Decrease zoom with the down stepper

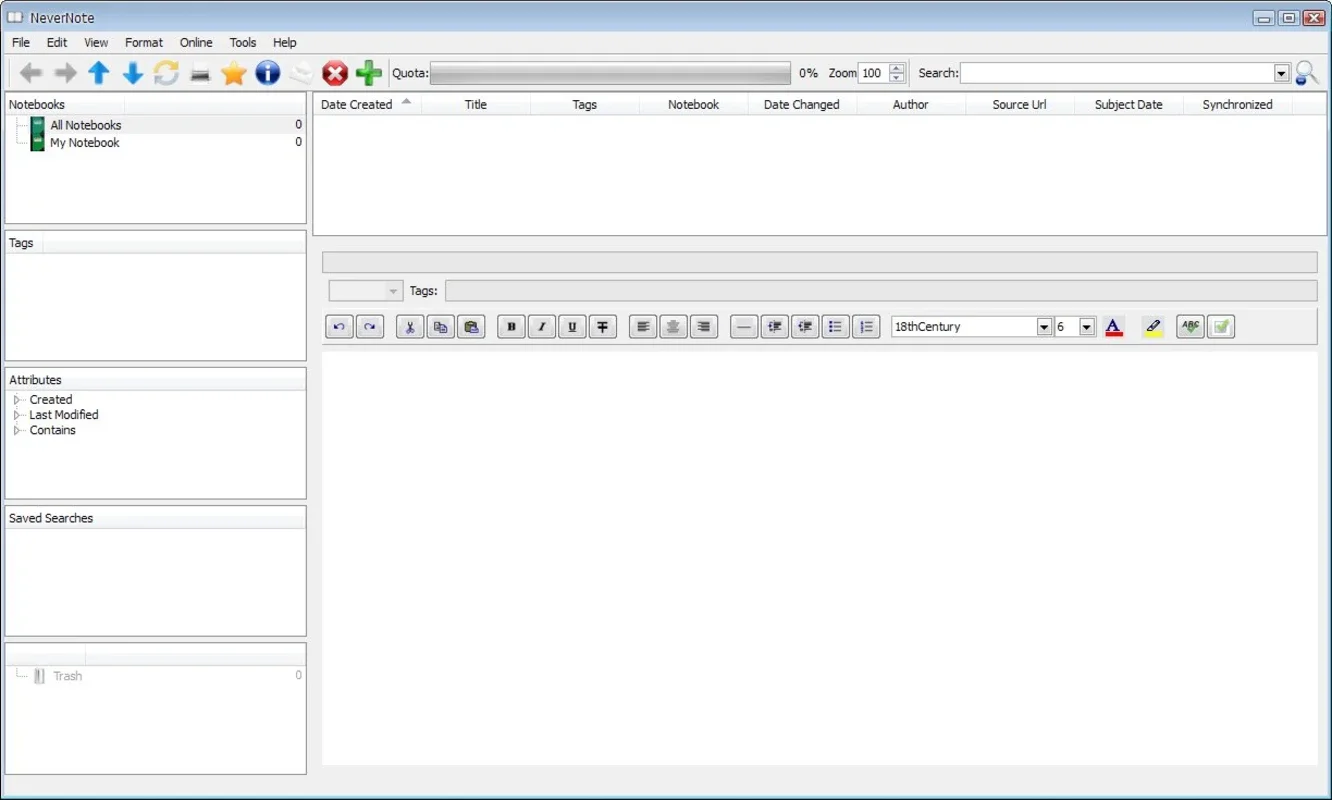point(897,78)
